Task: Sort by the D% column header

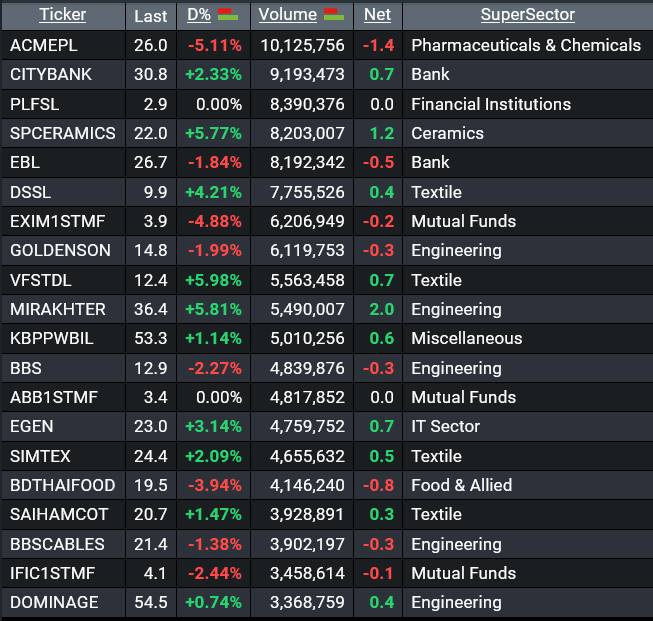Action: tap(198, 15)
